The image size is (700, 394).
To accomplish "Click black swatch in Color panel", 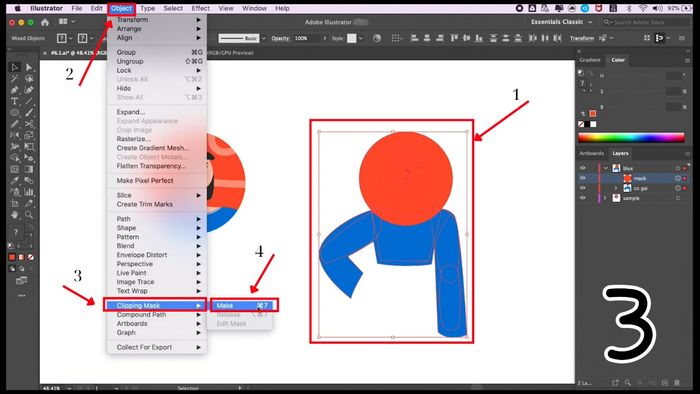I will click(587, 124).
